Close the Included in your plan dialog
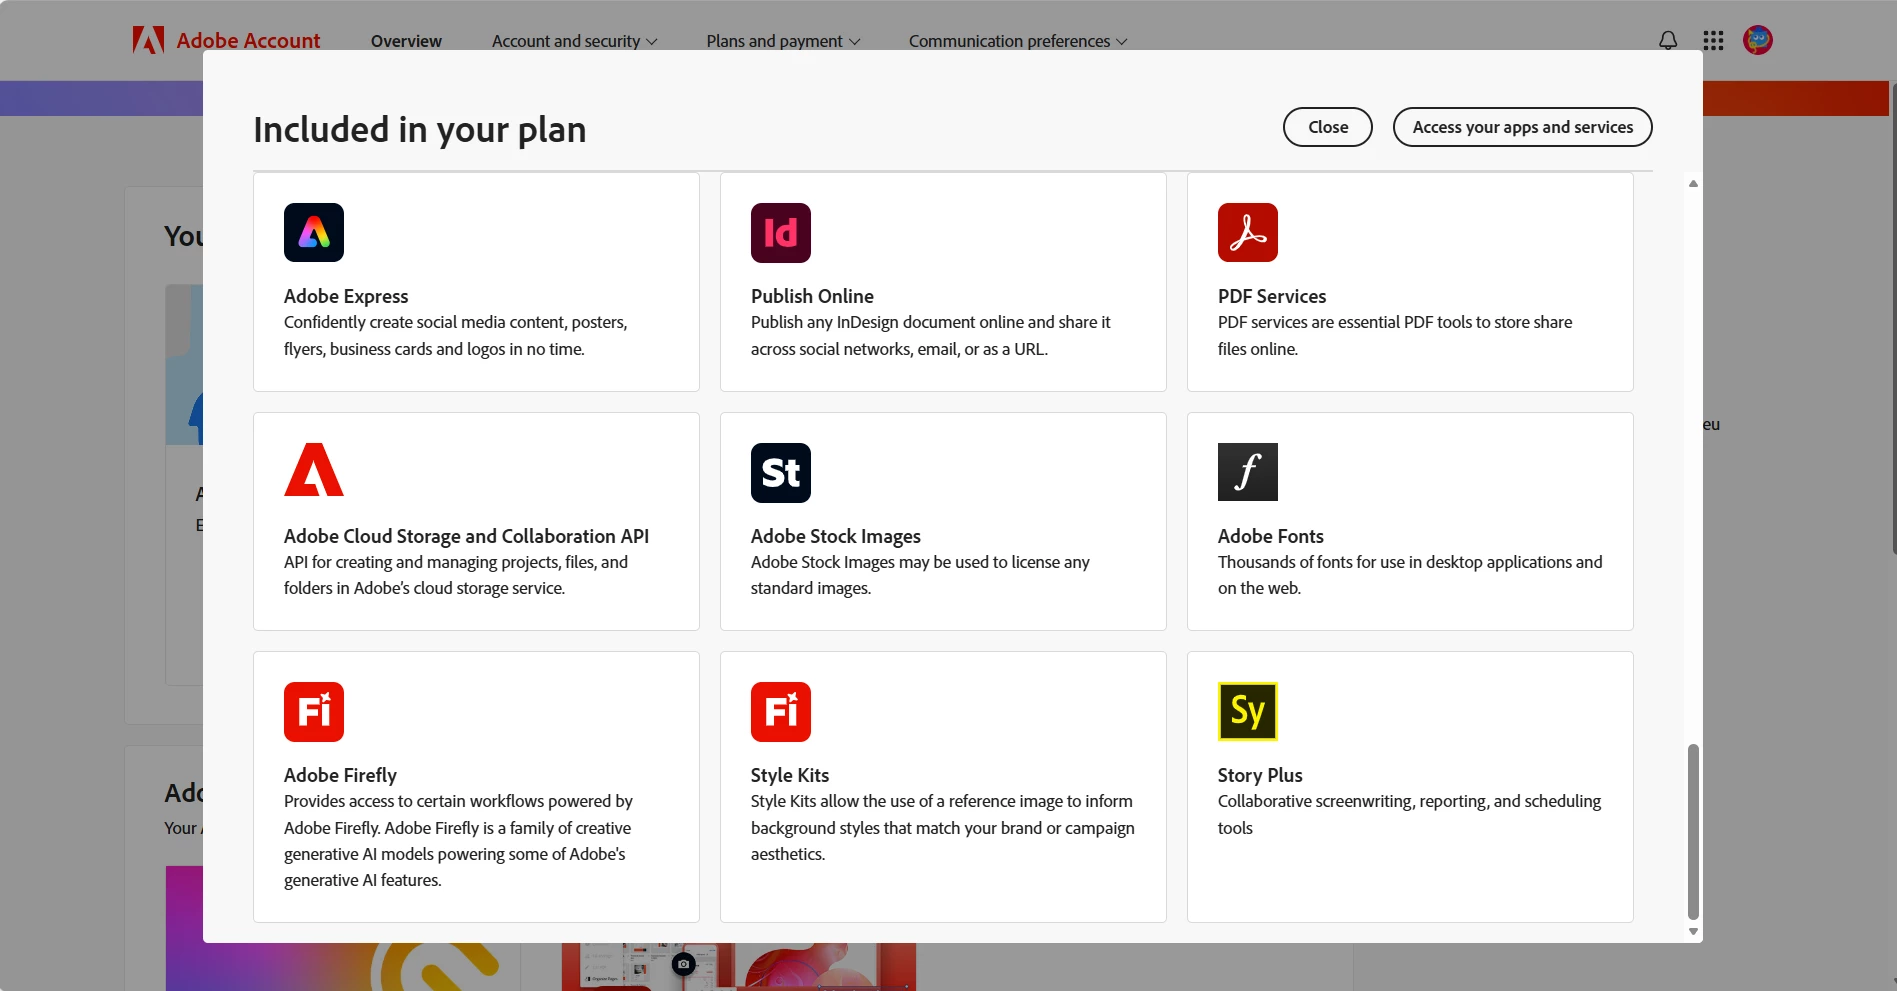The width and height of the screenshot is (1897, 991). coord(1328,127)
